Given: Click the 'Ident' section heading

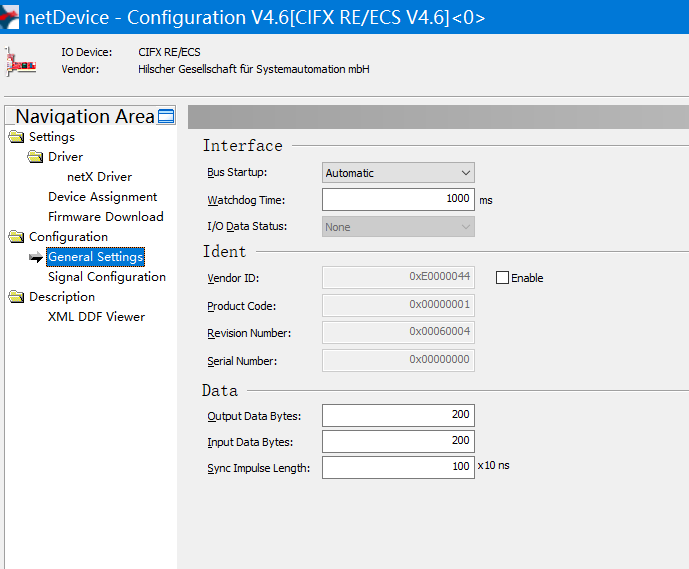Looking at the screenshot, I should 224,251.
